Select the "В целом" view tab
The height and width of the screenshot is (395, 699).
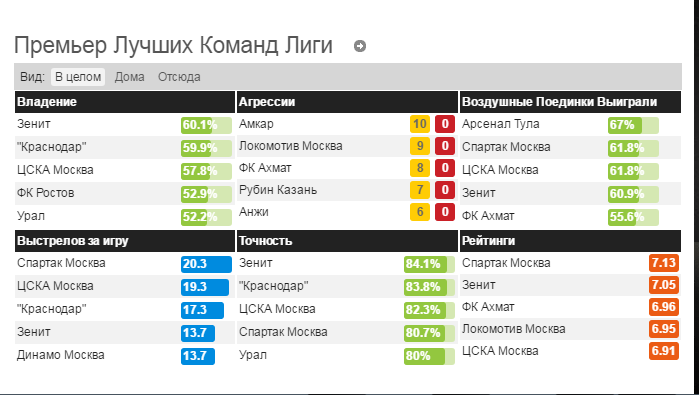(78, 77)
